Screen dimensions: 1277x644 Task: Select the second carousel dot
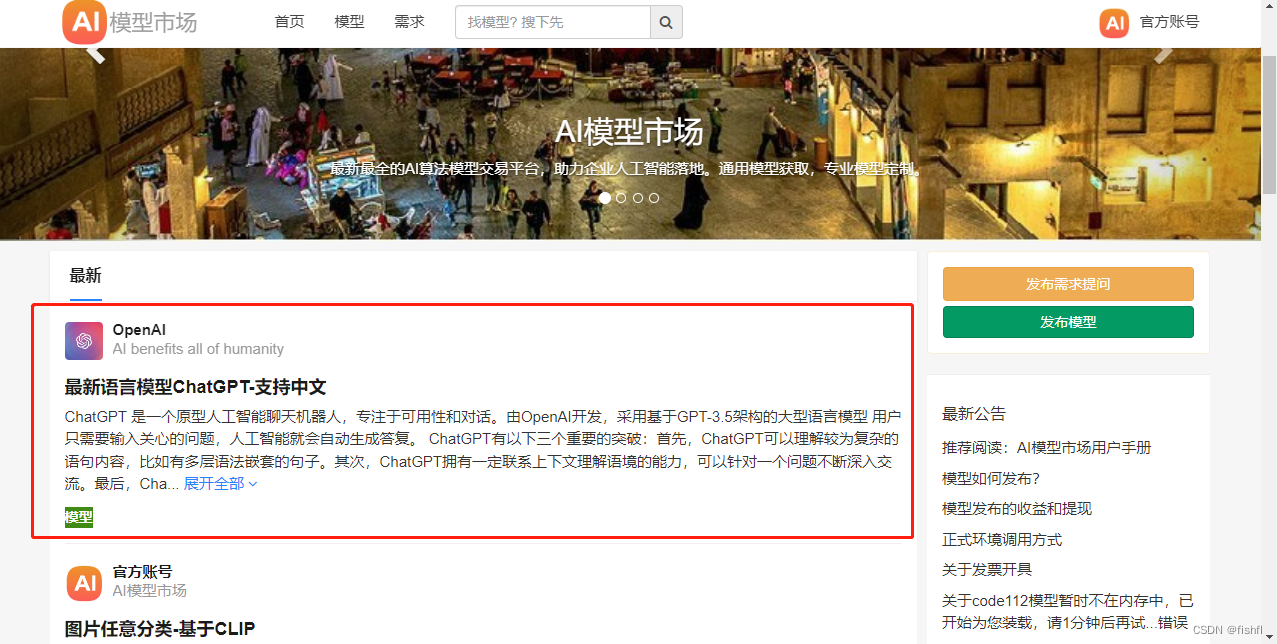pyautogui.click(x=621, y=198)
